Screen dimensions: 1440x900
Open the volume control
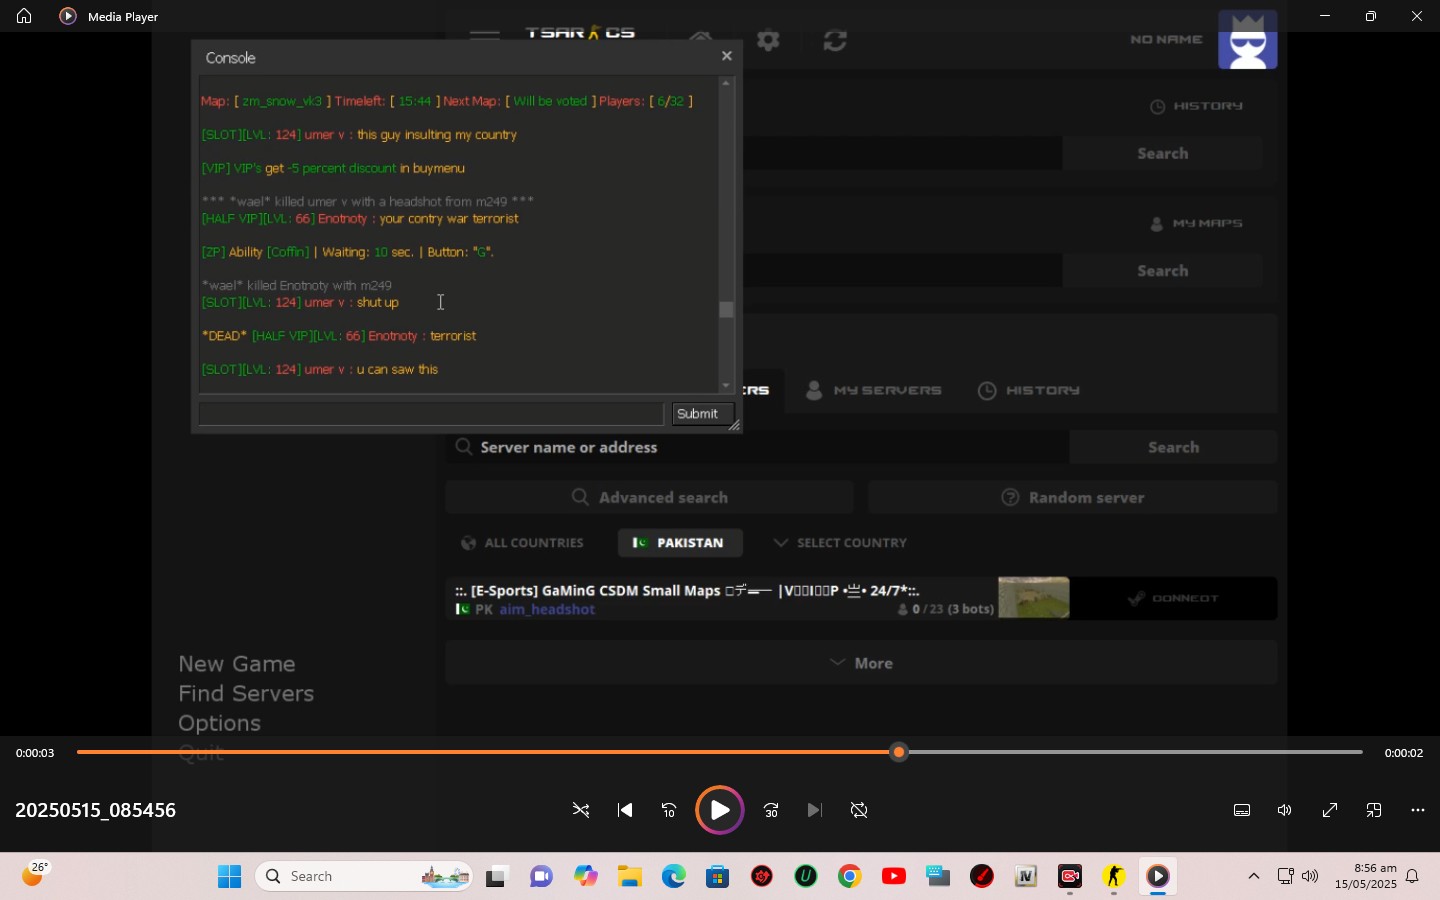(1287, 811)
